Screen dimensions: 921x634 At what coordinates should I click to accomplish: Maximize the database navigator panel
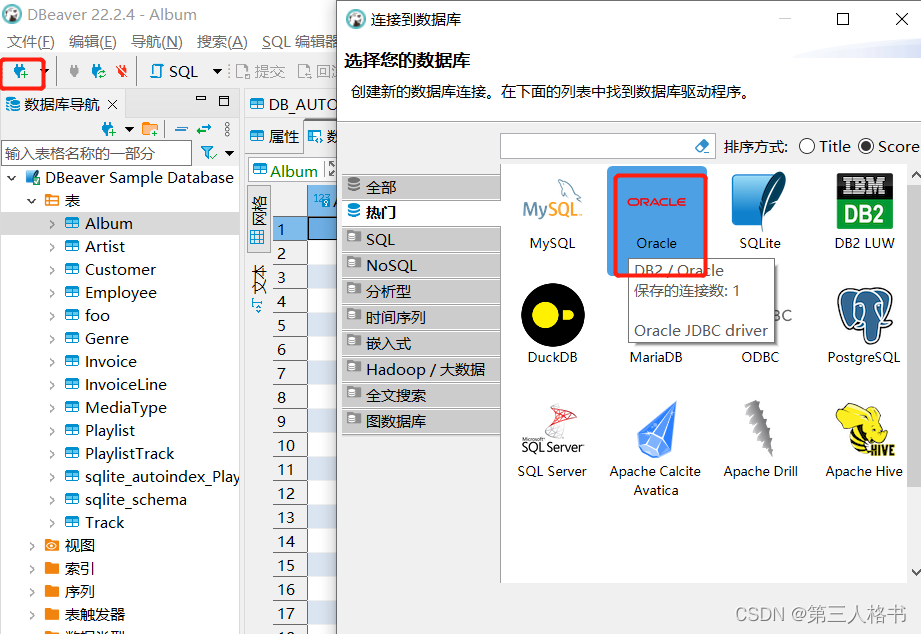224,101
